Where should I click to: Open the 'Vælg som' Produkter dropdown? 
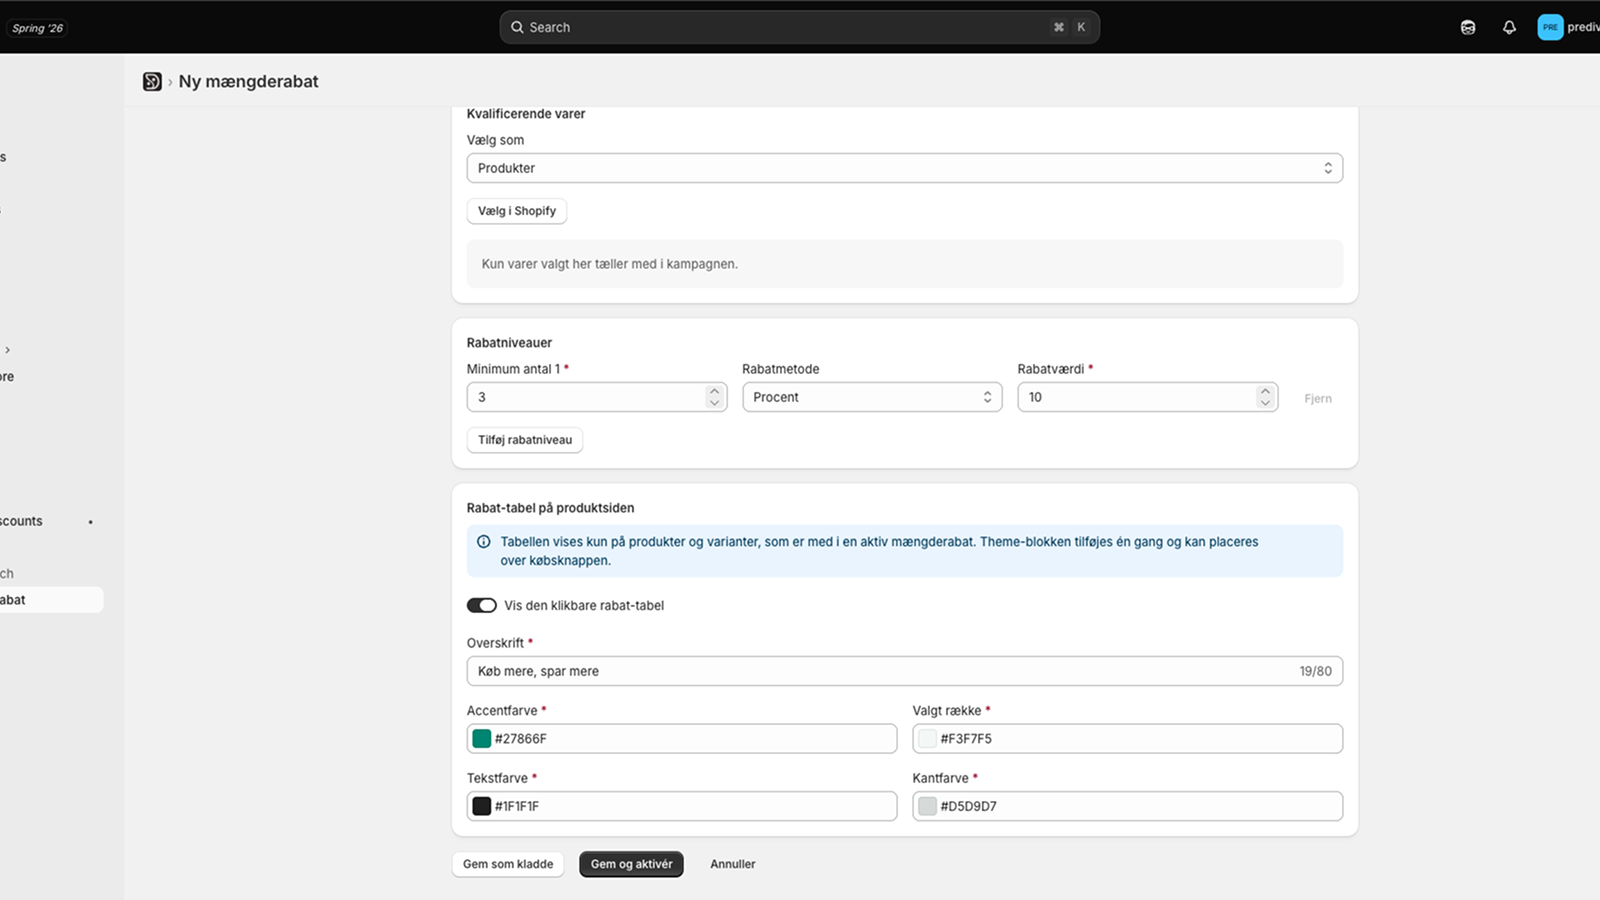(904, 168)
